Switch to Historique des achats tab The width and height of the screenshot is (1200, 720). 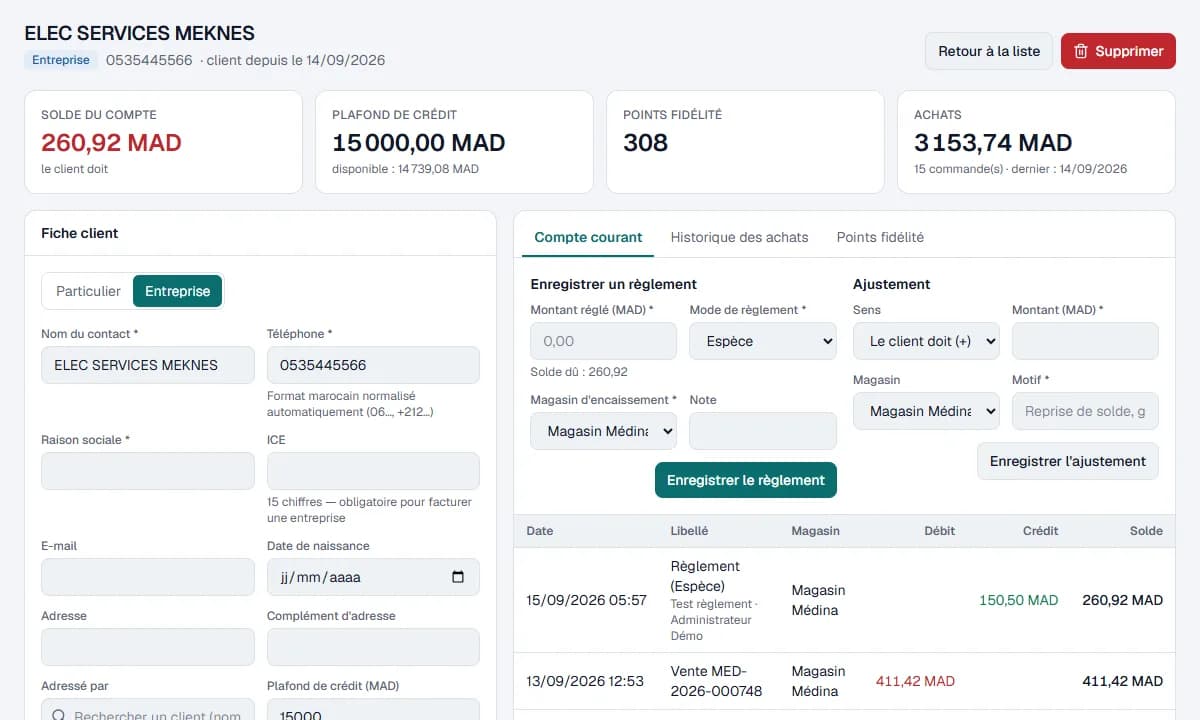click(739, 237)
